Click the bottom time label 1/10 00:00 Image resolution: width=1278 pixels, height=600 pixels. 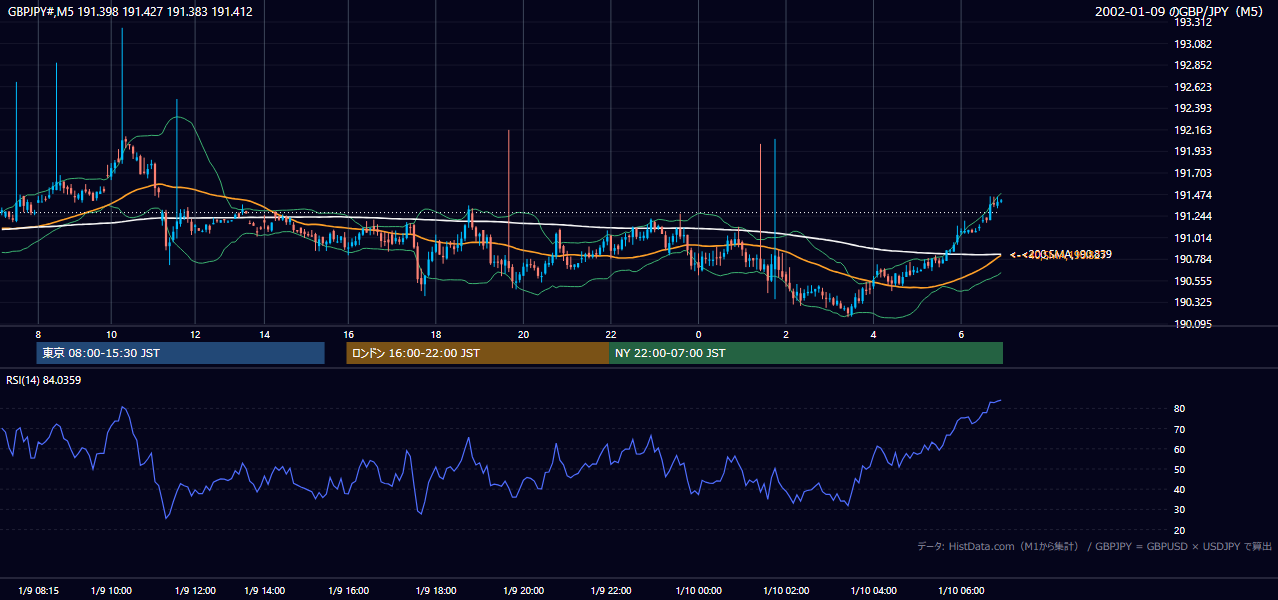(698, 591)
